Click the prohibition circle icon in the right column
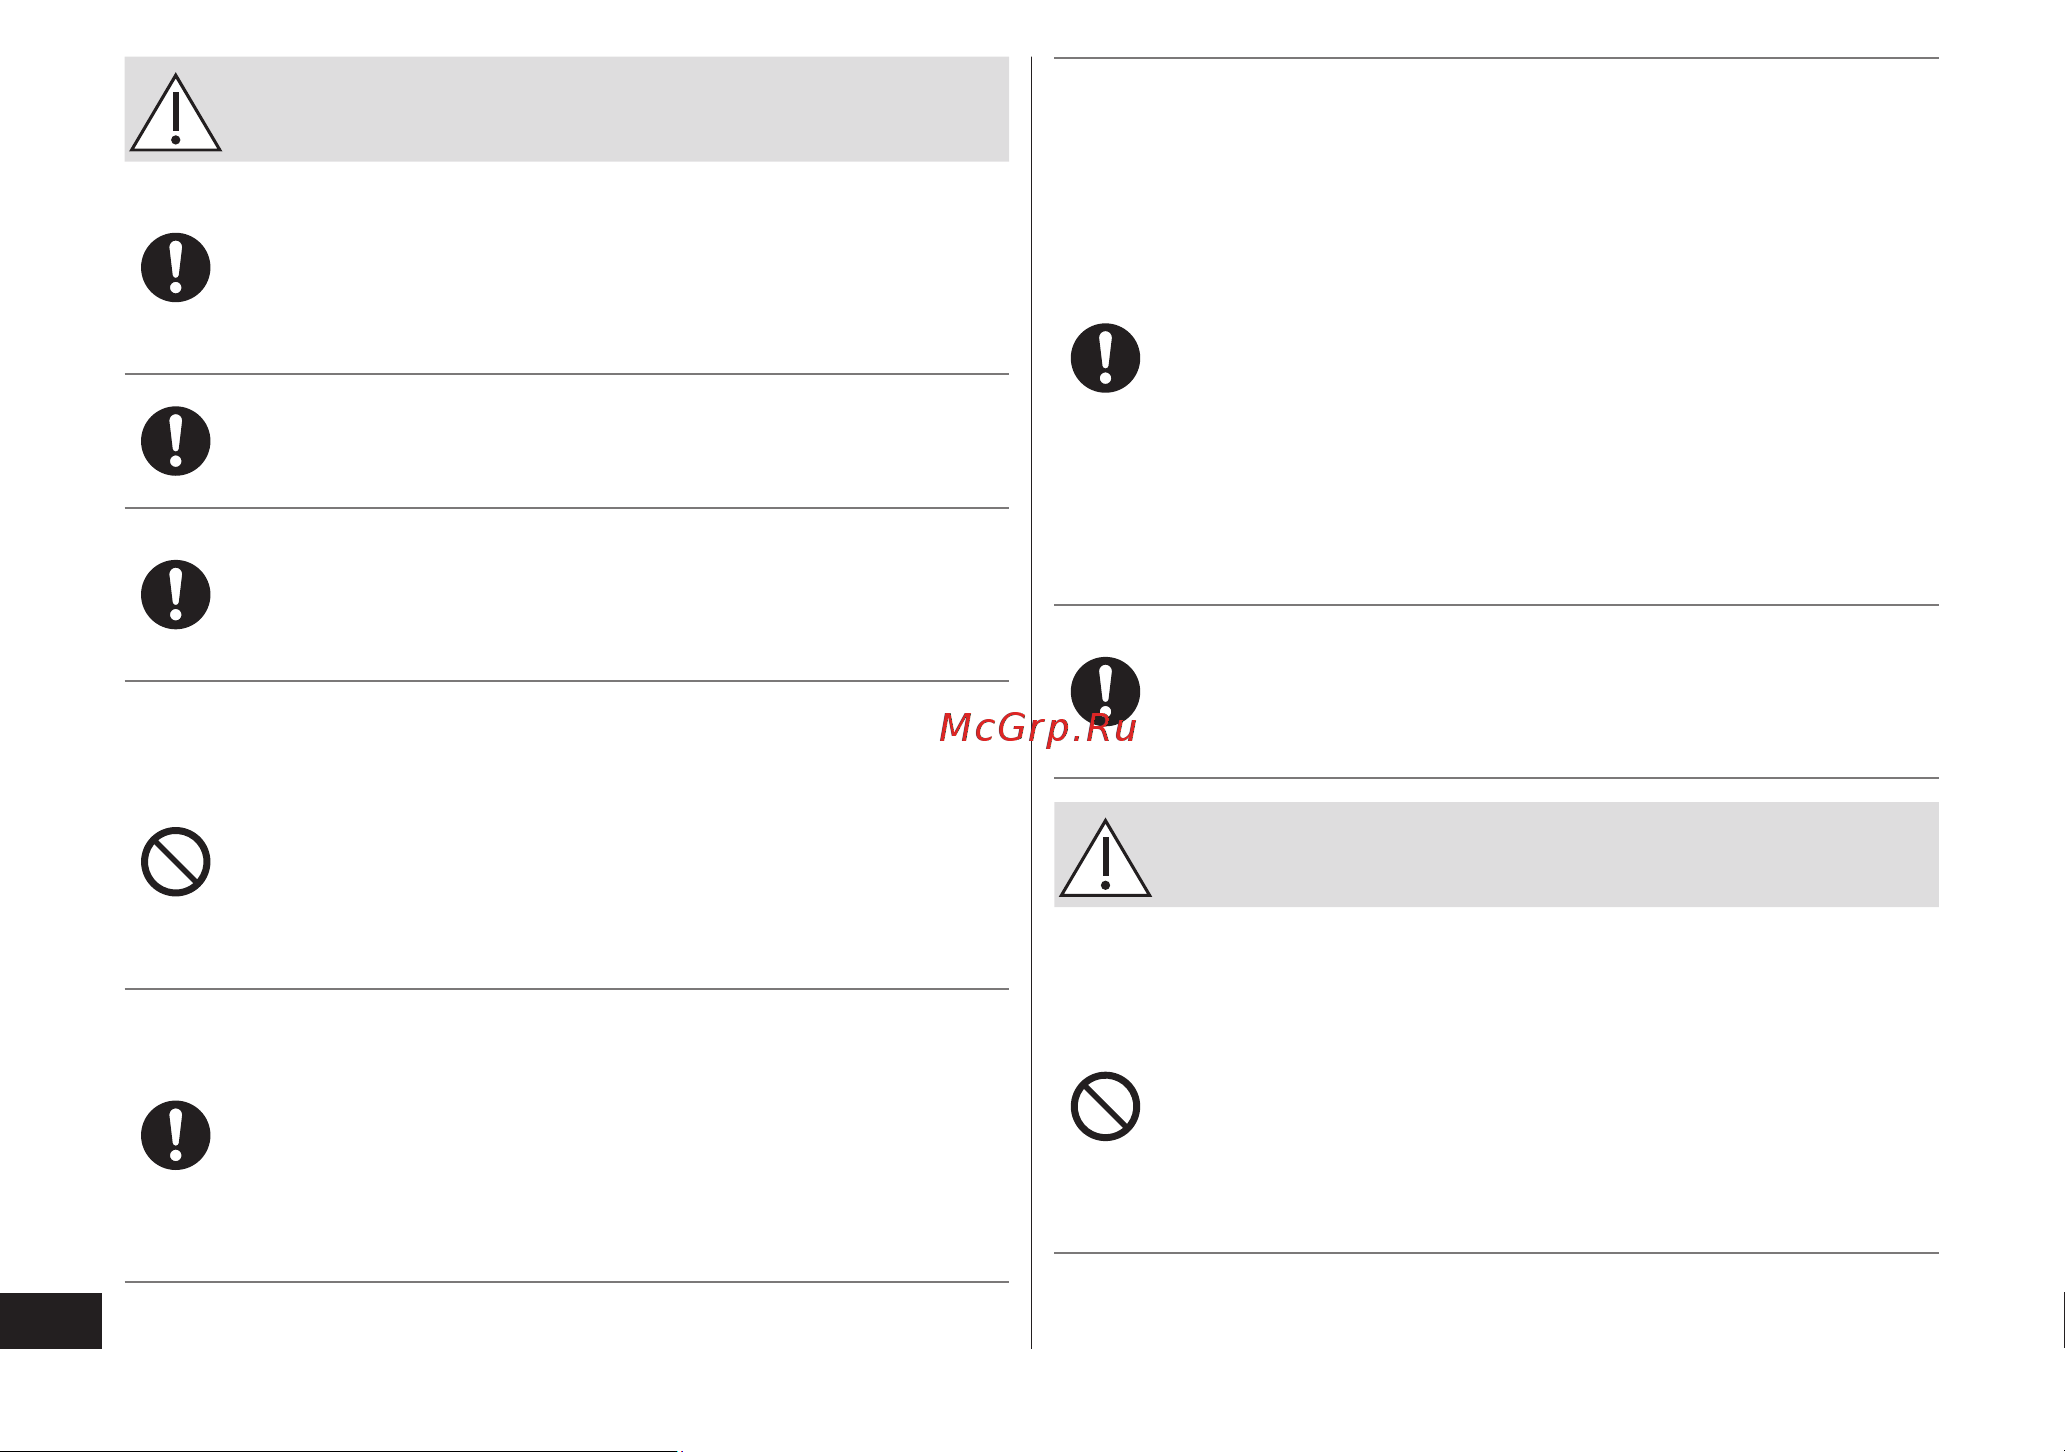 click(x=1105, y=1106)
